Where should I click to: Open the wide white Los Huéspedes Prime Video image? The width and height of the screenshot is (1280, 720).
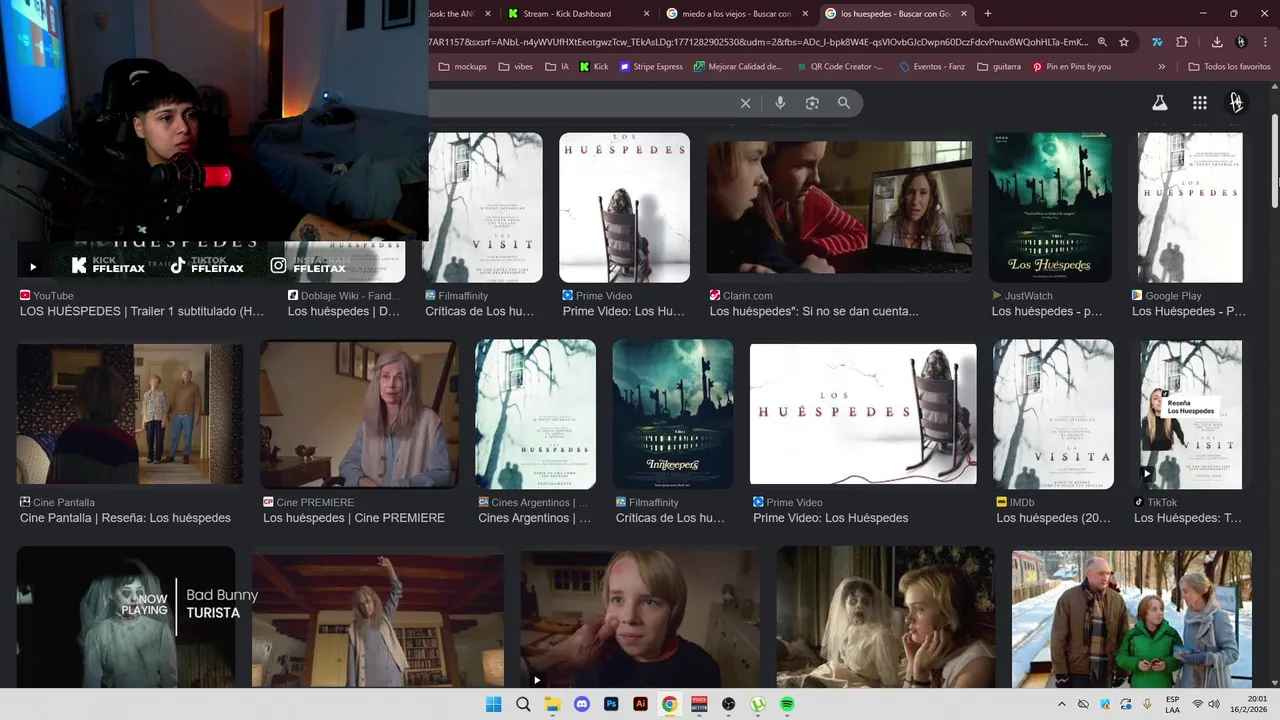point(863,414)
